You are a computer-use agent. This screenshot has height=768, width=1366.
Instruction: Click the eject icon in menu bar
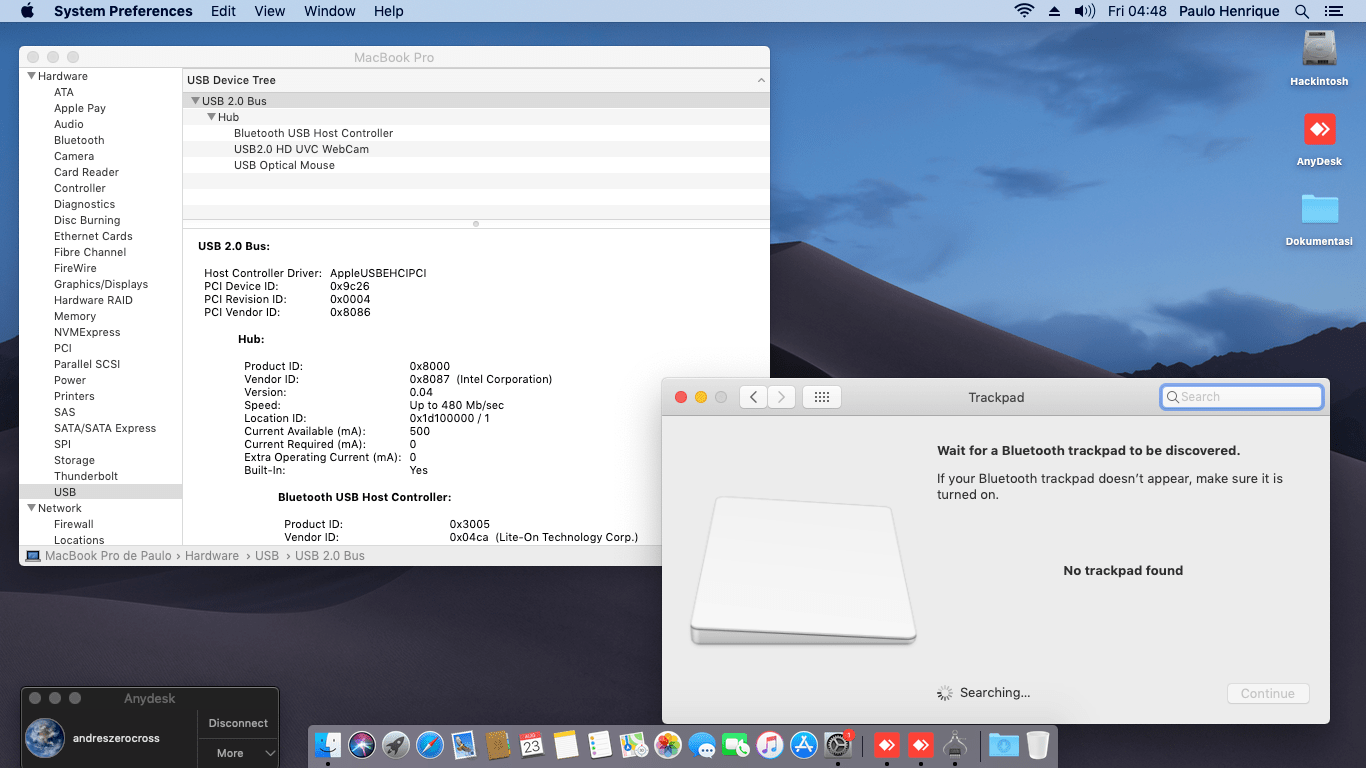[1054, 11]
